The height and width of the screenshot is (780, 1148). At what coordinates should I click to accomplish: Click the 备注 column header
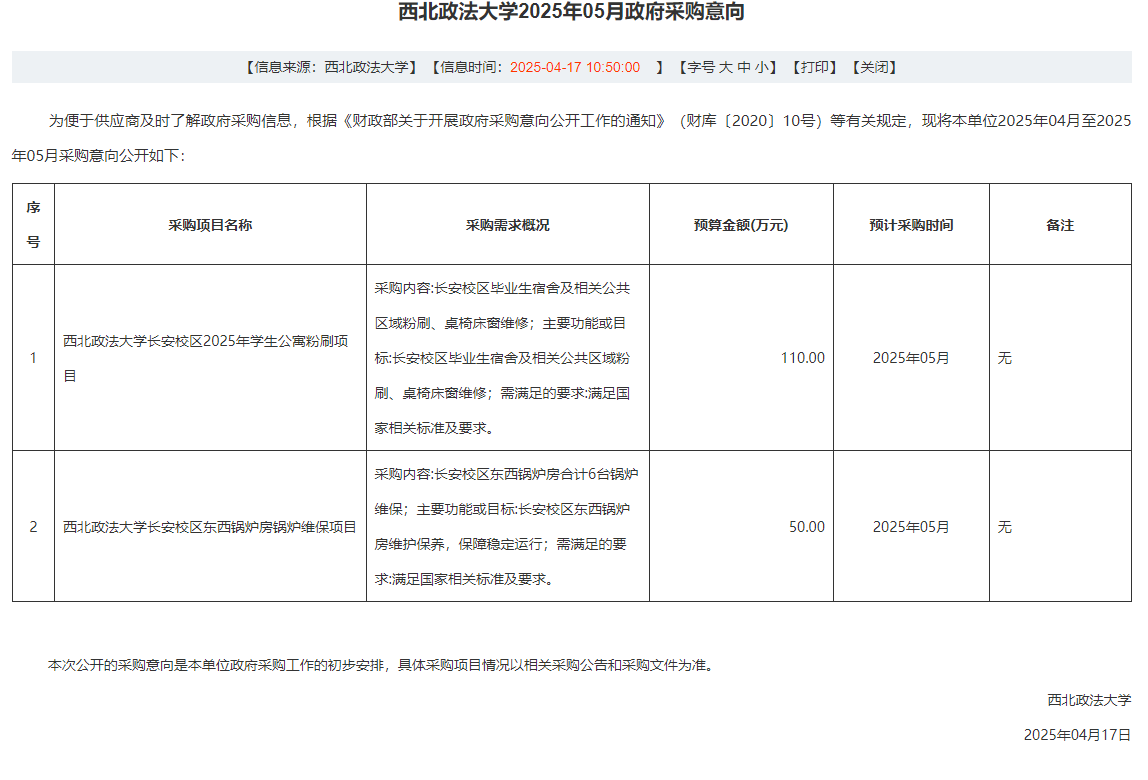[1060, 225]
